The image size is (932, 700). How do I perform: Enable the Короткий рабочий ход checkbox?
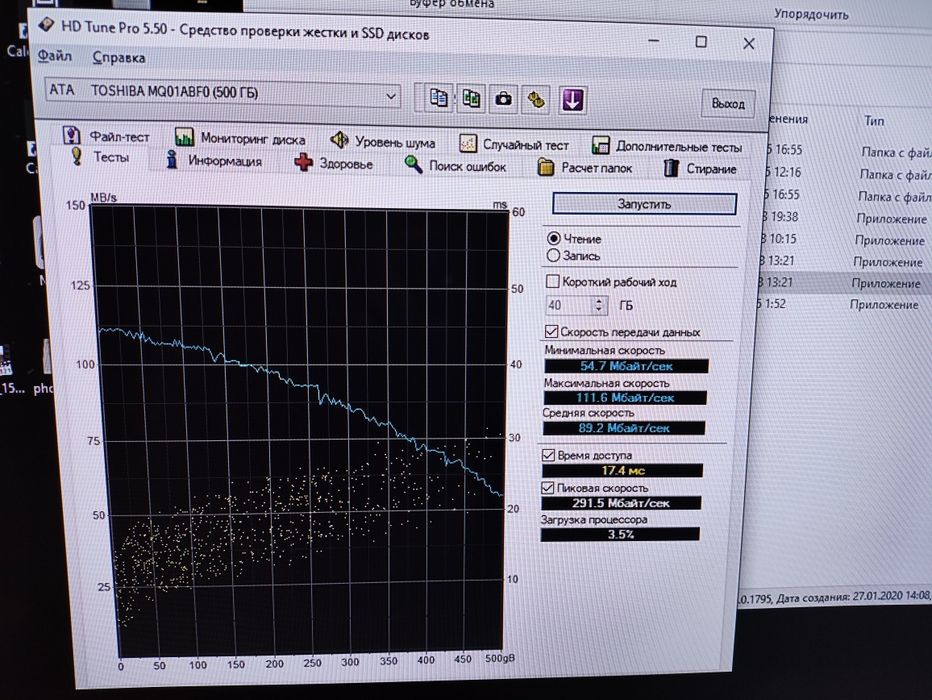click(x=553, y=282)
